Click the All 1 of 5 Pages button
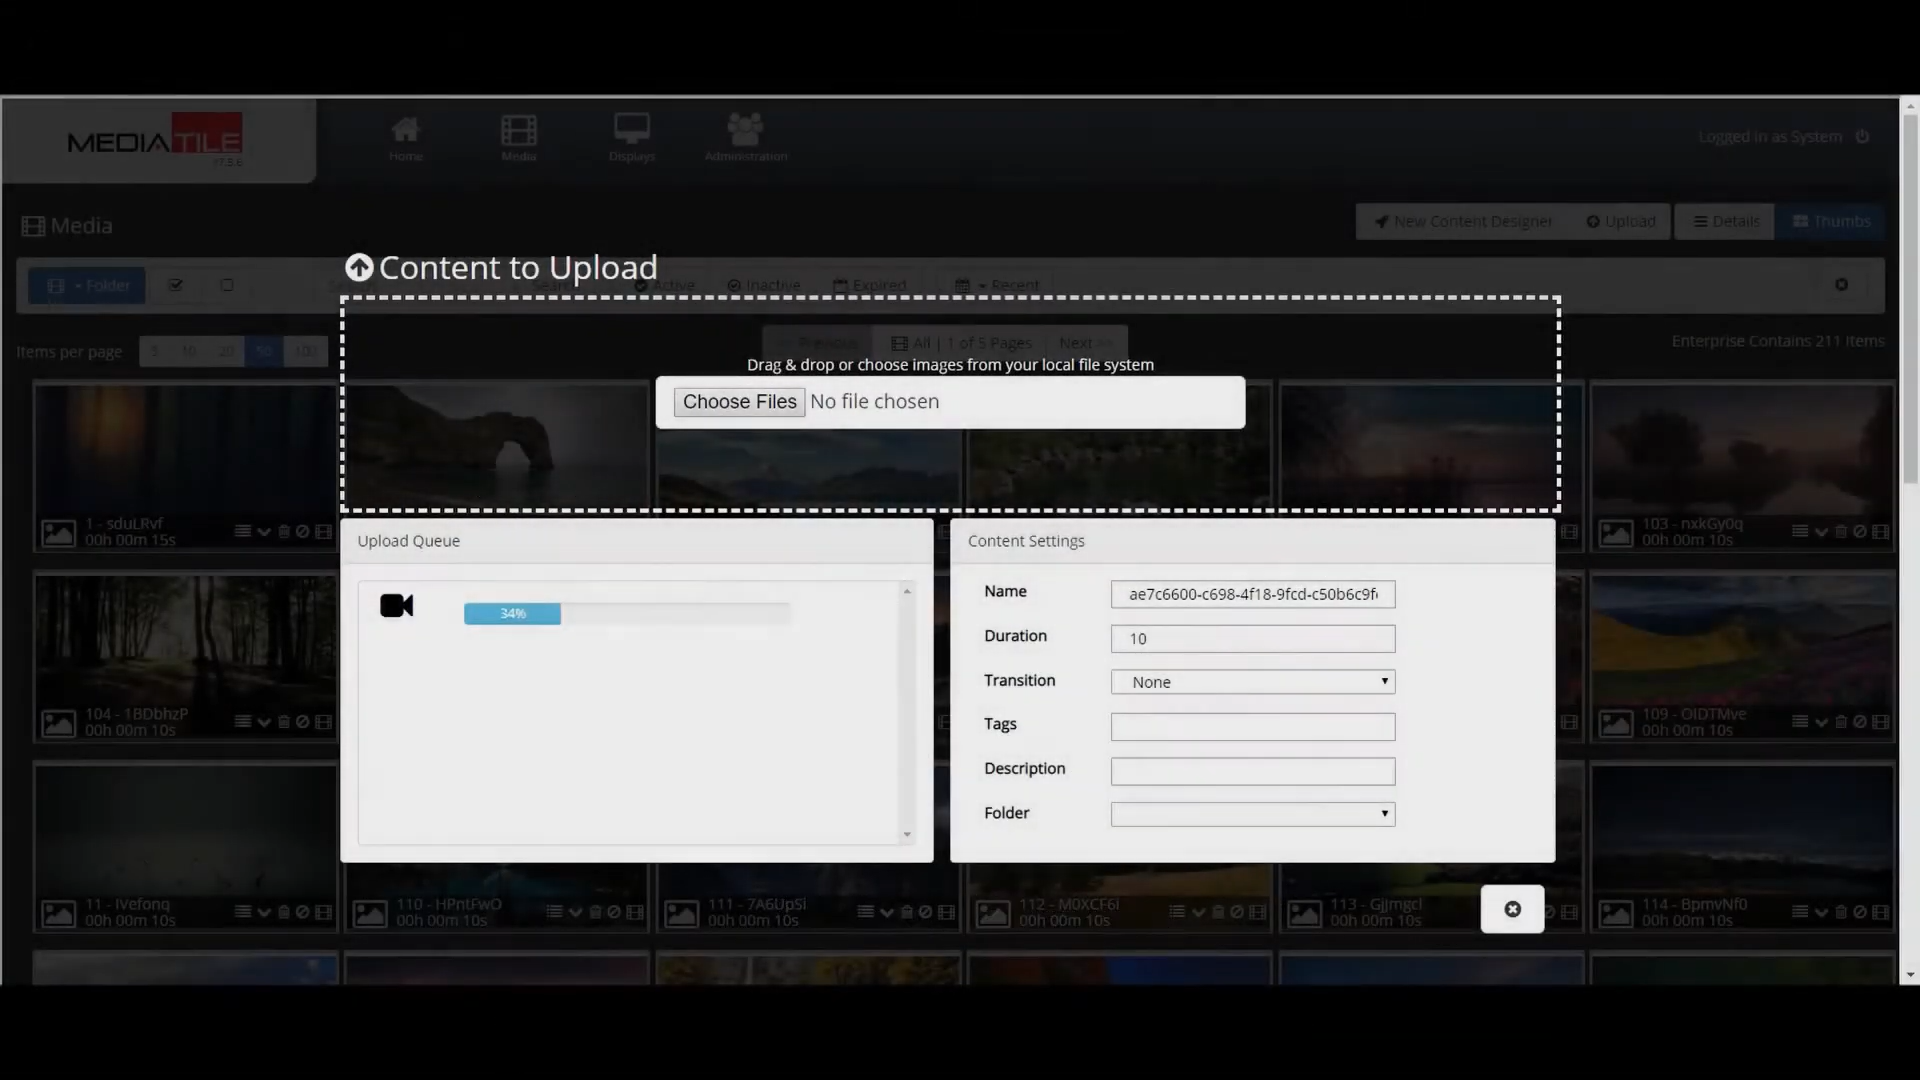This screenshot has width=1920, height=1080. pos(960,343)
